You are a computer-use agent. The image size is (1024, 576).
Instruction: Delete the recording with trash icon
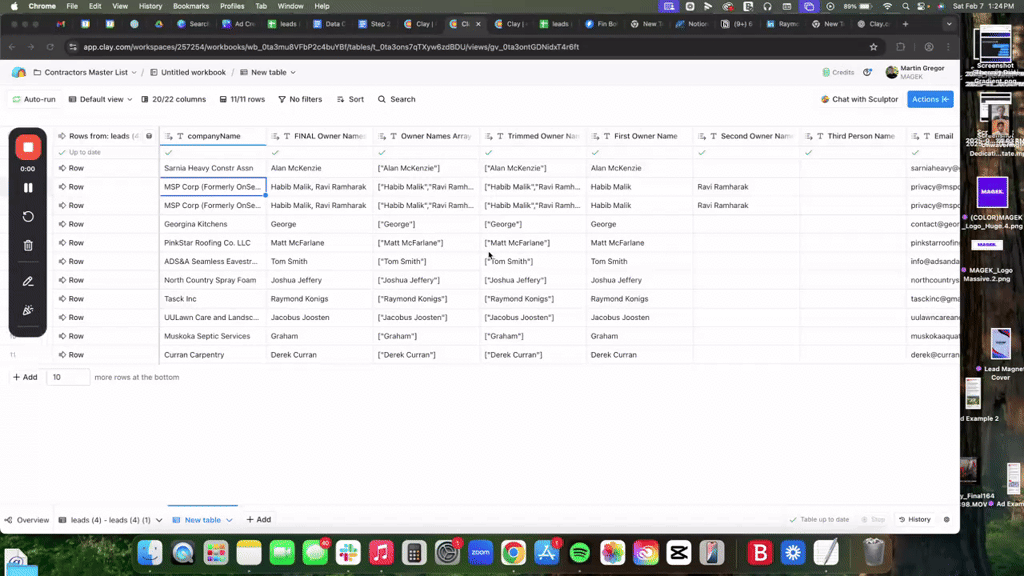coord(28,245)
